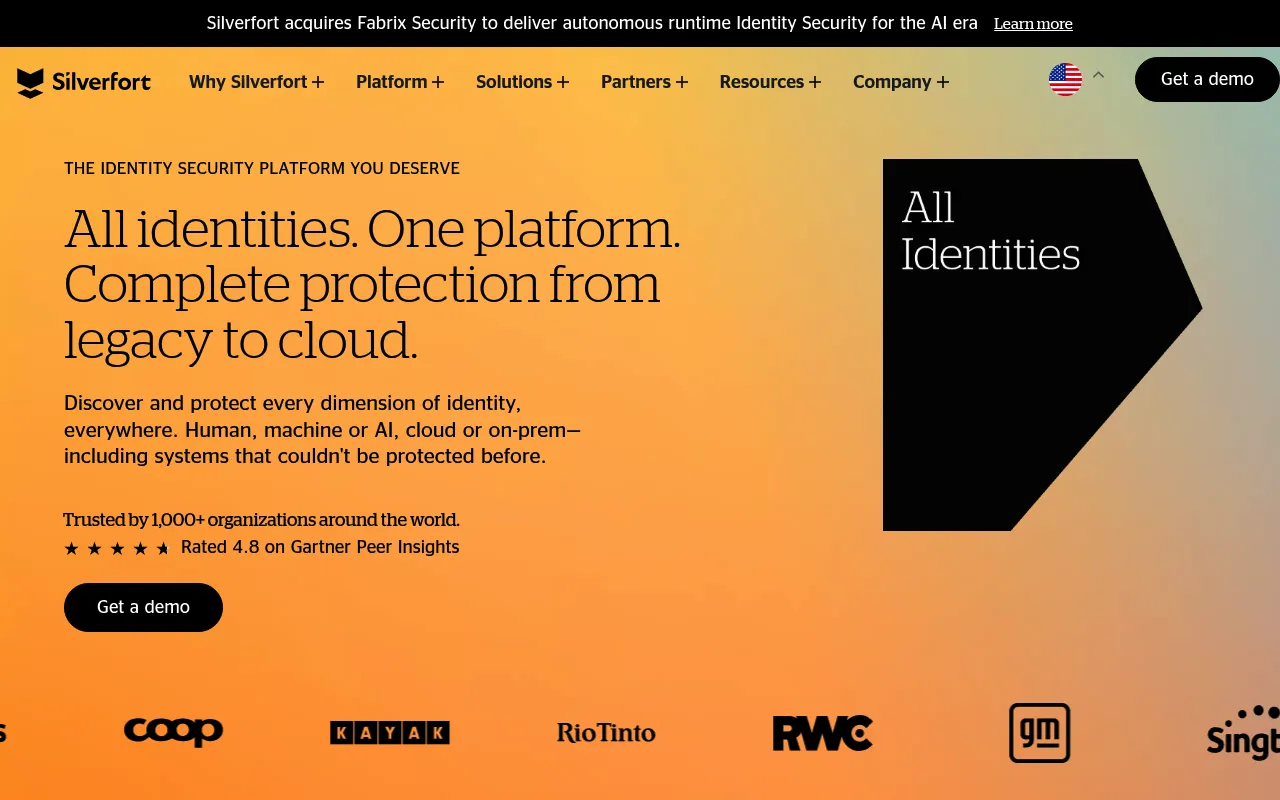Click the Silverfort shield logo icon
The image size is (1280, 800).
tap(31, 83)
